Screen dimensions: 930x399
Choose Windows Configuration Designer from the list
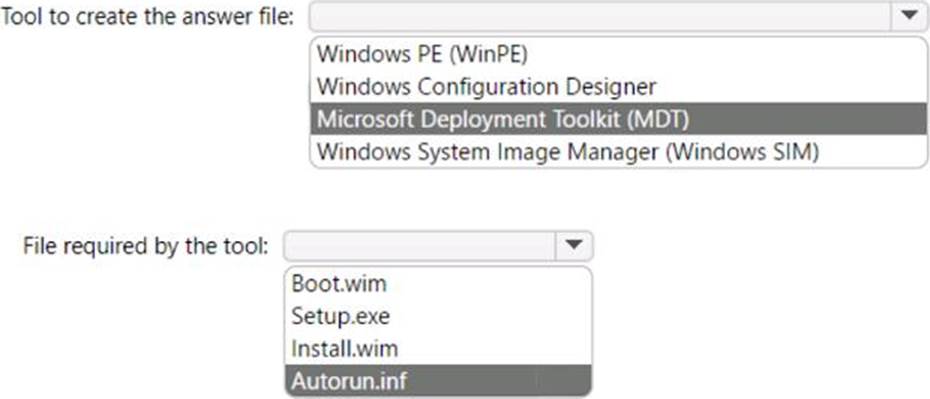point(619,87)
